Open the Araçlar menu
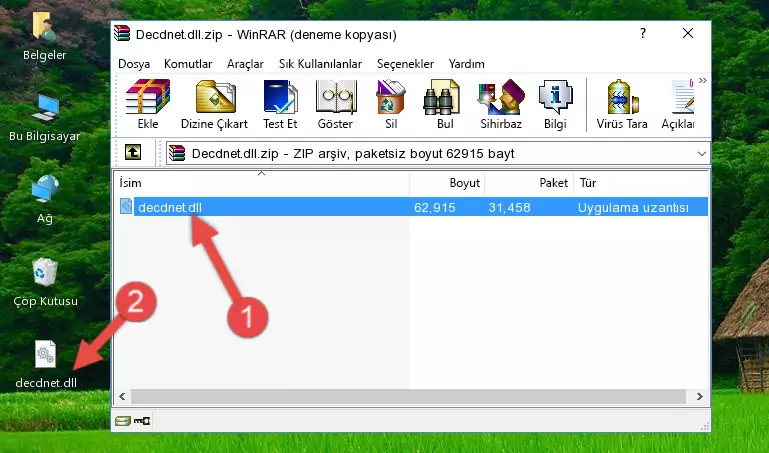Image resolution: width=769 pixels, height=453 pixels. pyautogui.click(x=245, y=64)
